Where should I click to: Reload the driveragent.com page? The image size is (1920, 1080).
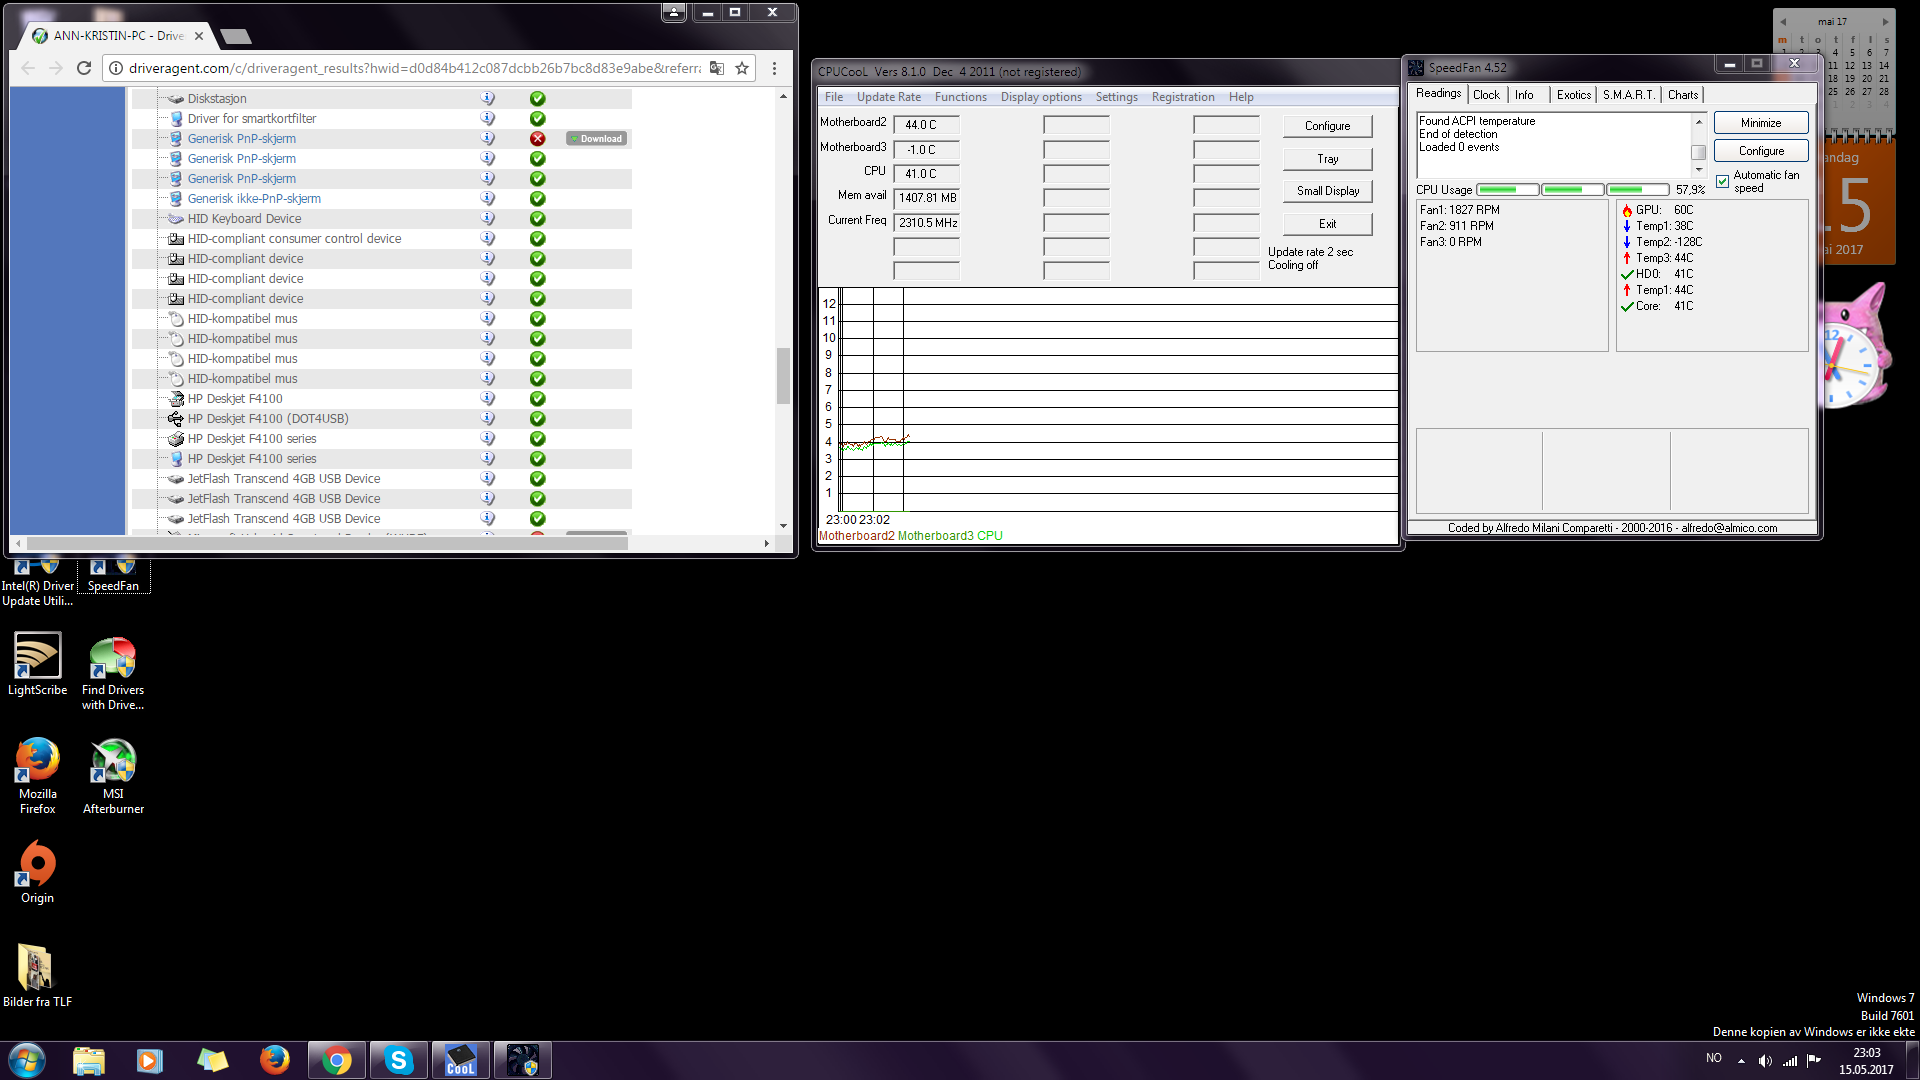[x=84, y=68]
